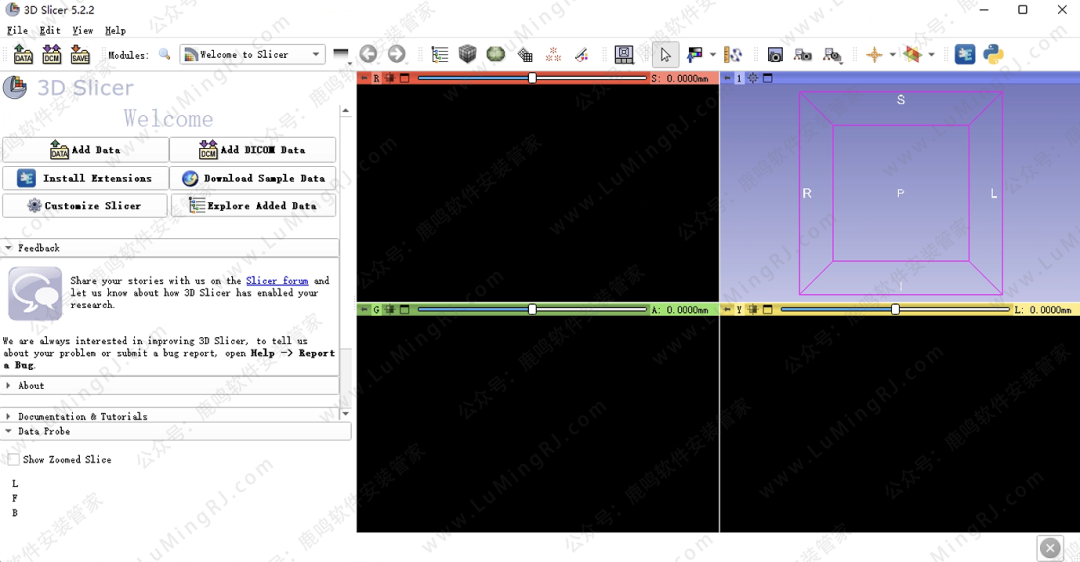
Task: Open the File menu
Action: [x=18, y=30]
